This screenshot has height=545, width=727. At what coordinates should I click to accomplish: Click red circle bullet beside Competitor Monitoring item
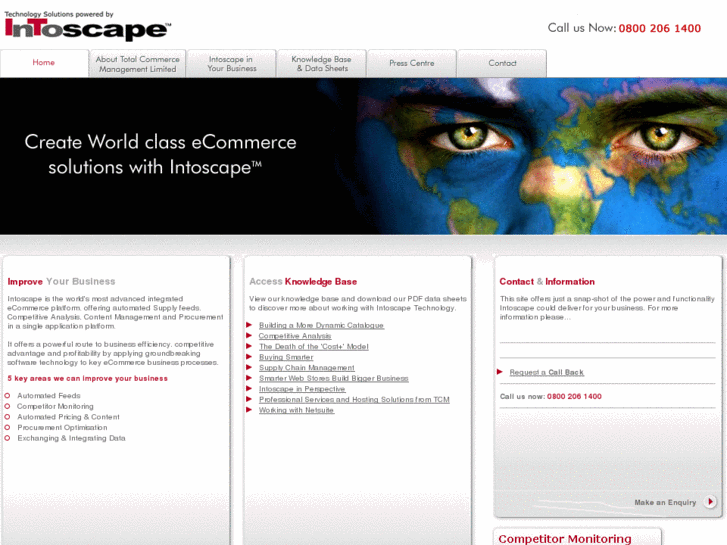point(7,406)
